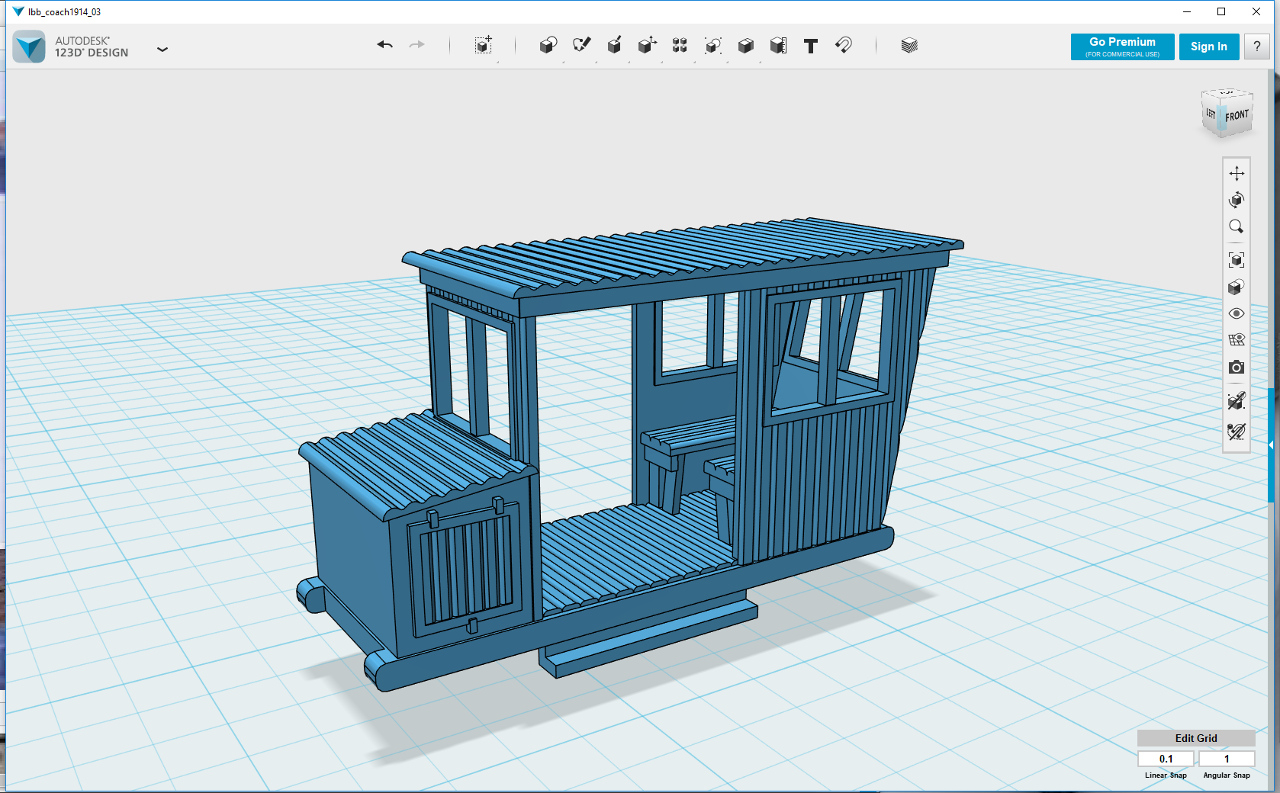Toggle the eye visibility options icon
The image size is (1280, 793).
coord(1236,314)
